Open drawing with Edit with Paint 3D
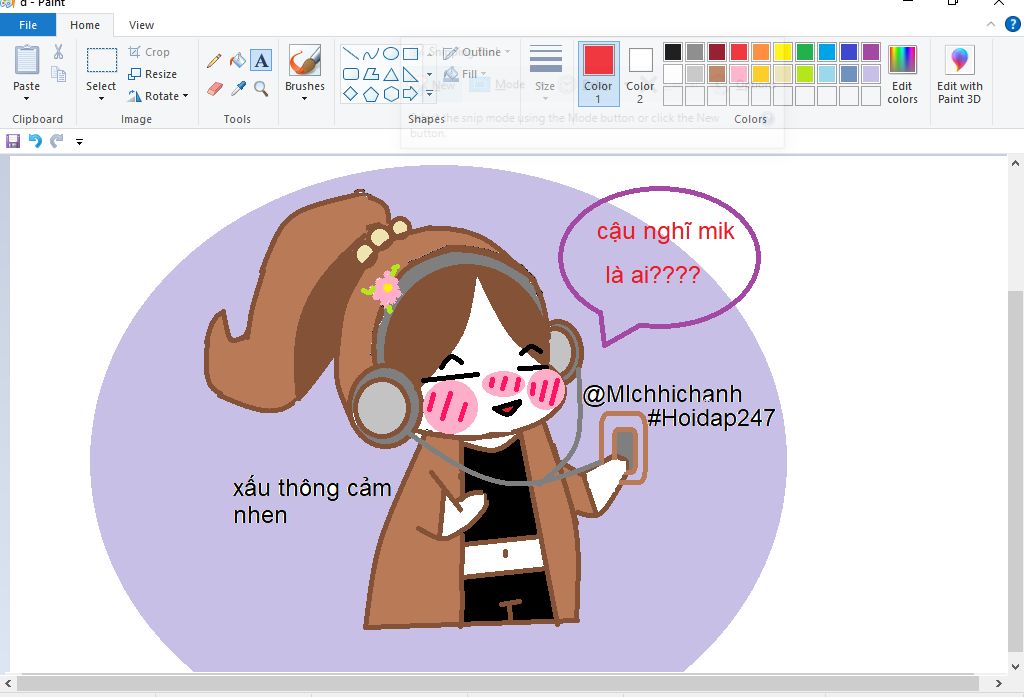The height and width of the screenshot is (697, 1024). 959,74
